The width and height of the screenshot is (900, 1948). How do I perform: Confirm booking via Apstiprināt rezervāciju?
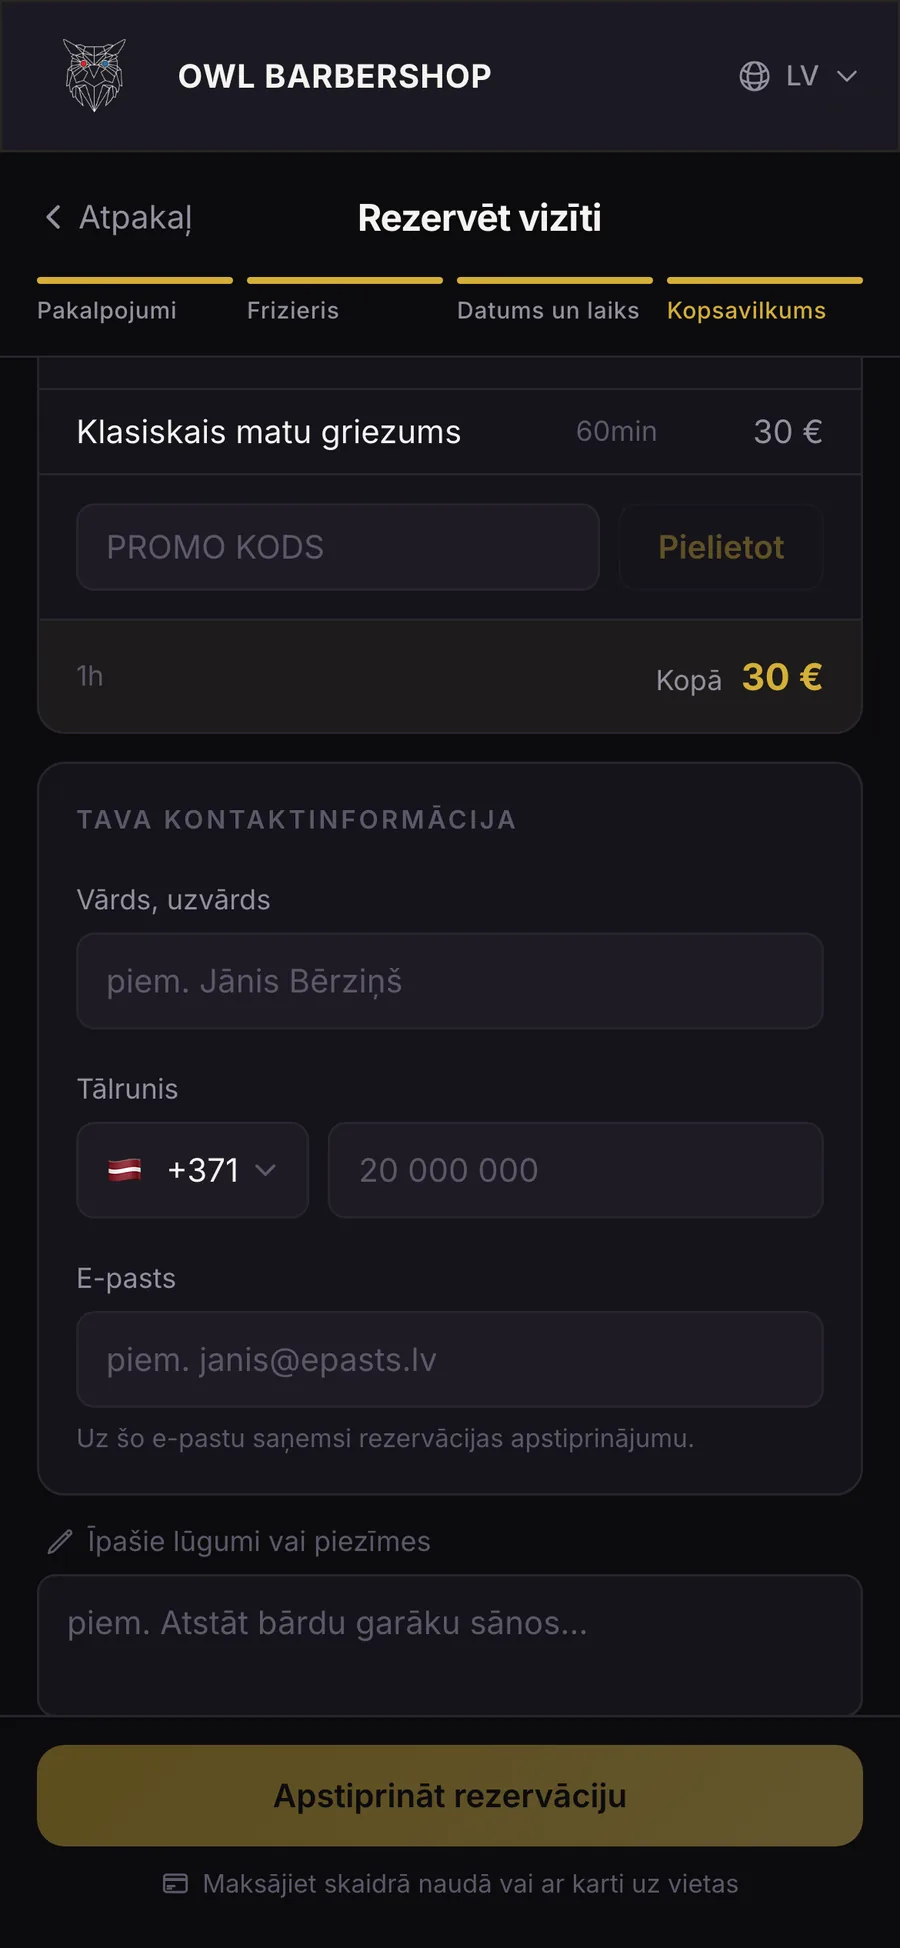pyautogui.click(x=450, y=1796)
